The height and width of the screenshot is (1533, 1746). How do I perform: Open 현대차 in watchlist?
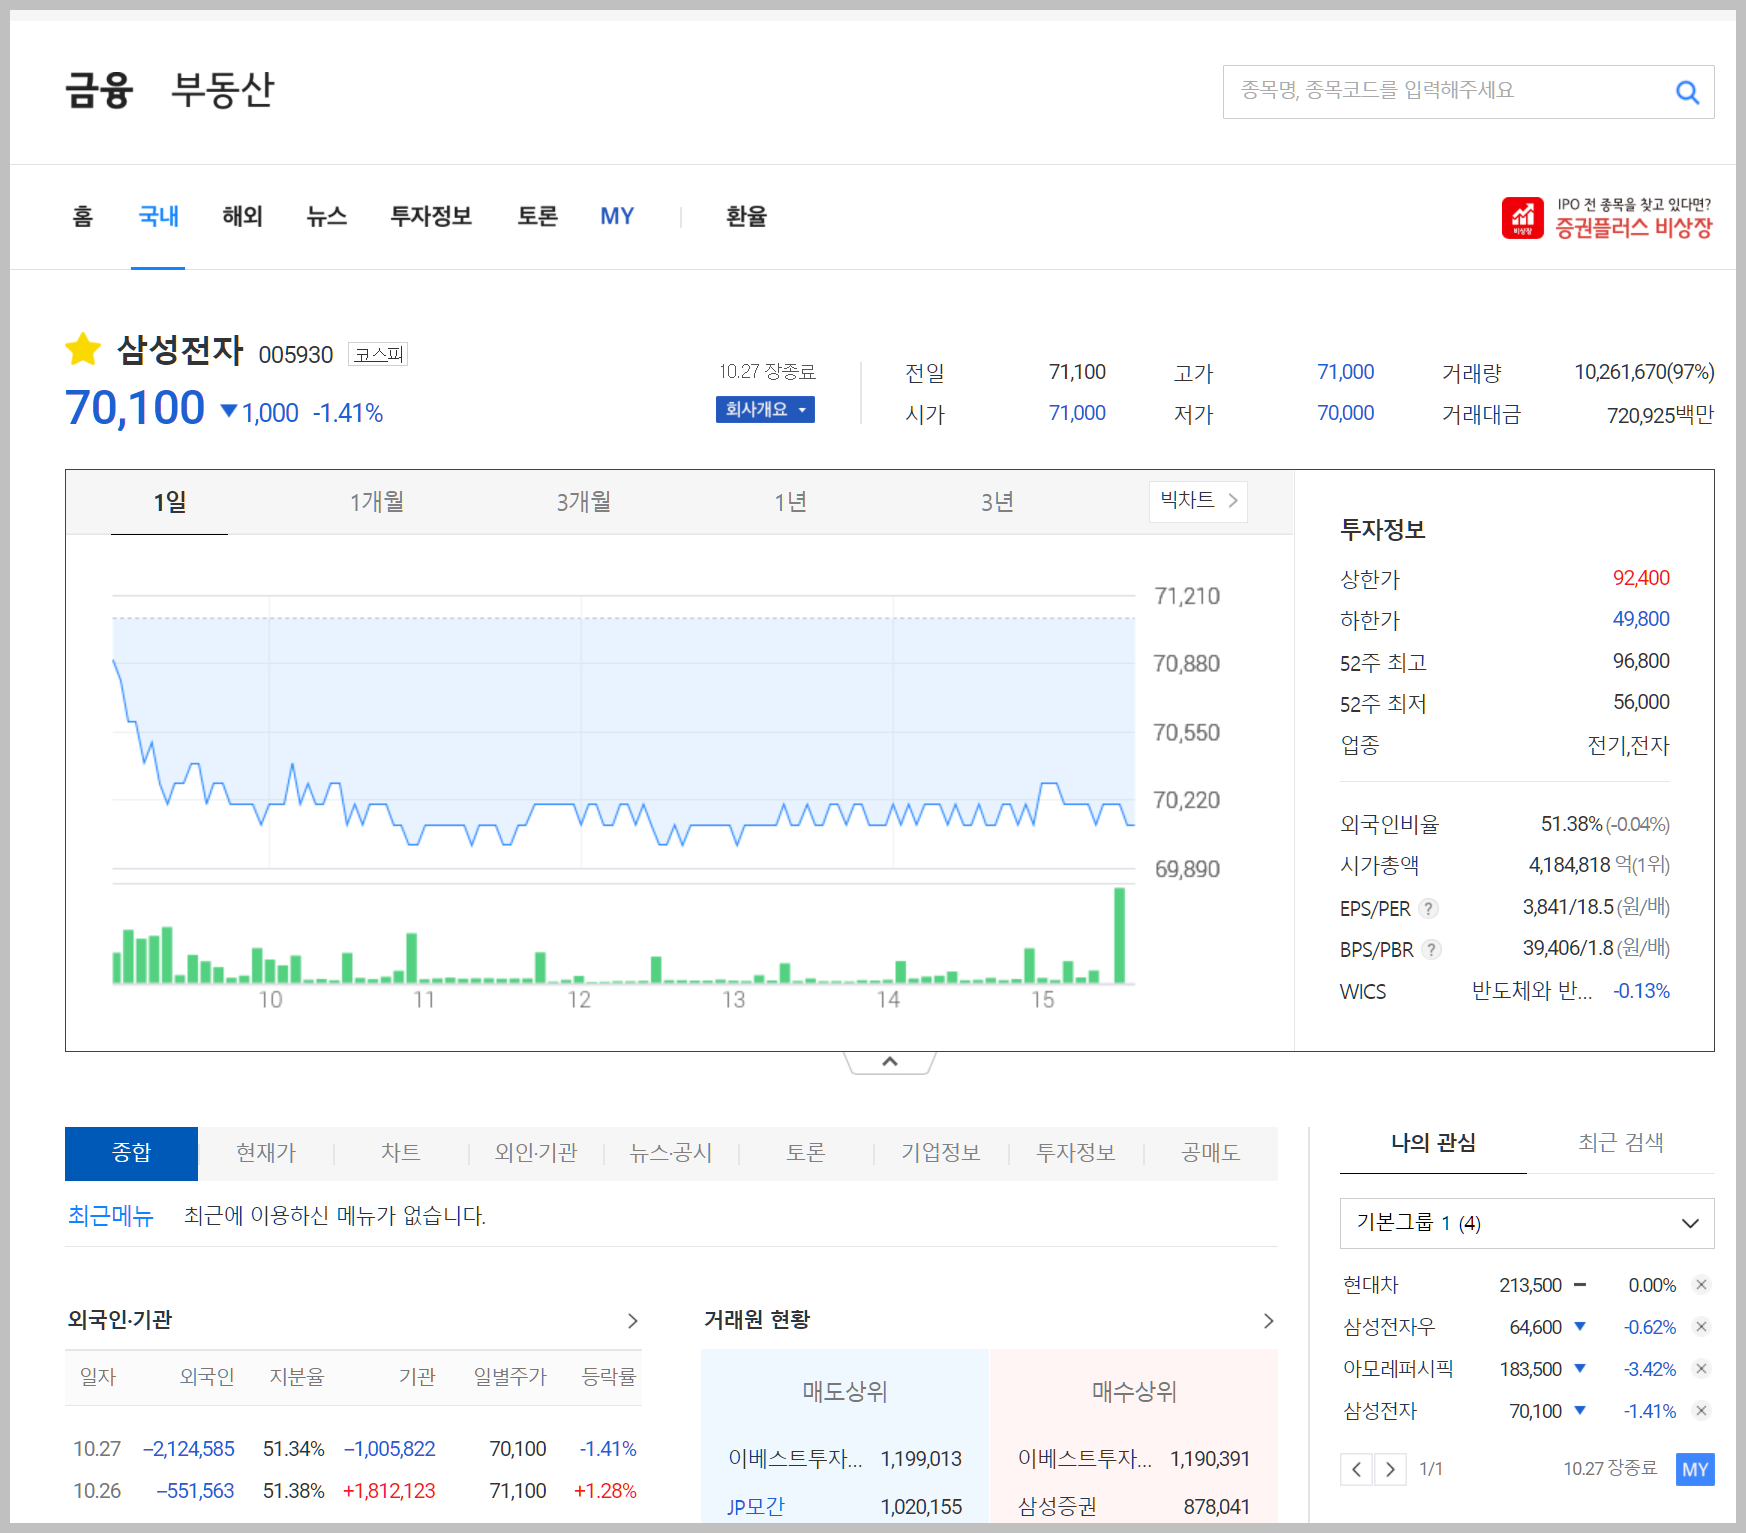[x=1371, y=1285]
